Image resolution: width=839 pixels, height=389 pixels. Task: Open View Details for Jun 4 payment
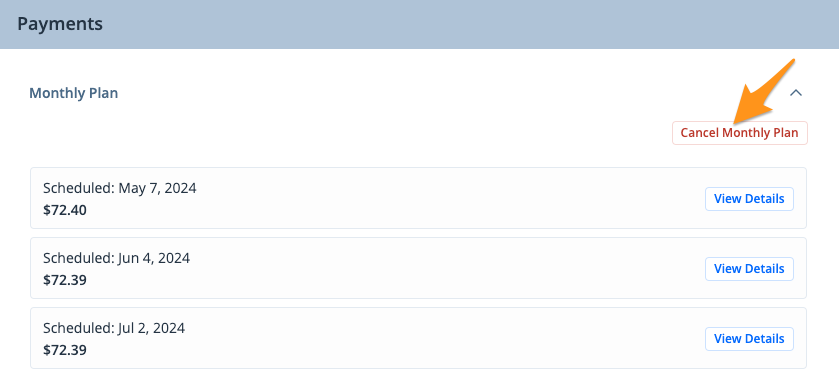[x=749, y=269]
